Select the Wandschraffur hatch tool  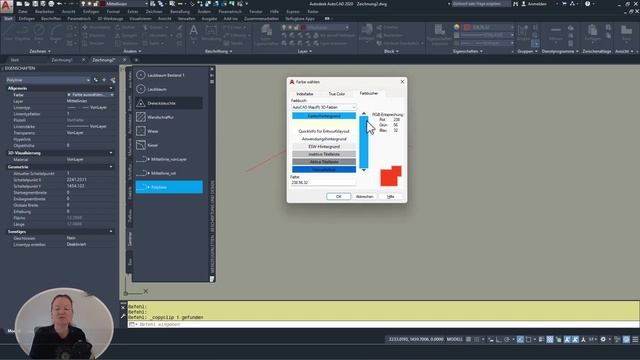pyautogui.click(x=169, y=117)
